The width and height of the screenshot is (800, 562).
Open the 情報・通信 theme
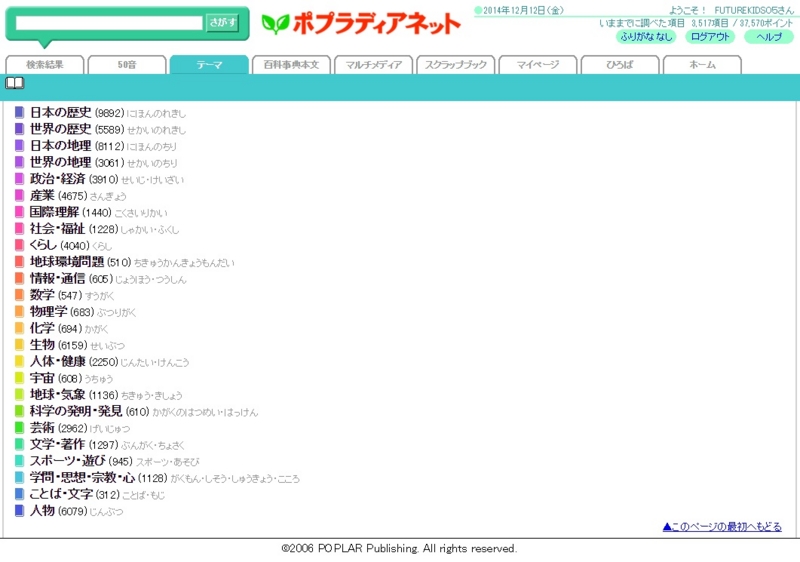(x=58, y=278)
